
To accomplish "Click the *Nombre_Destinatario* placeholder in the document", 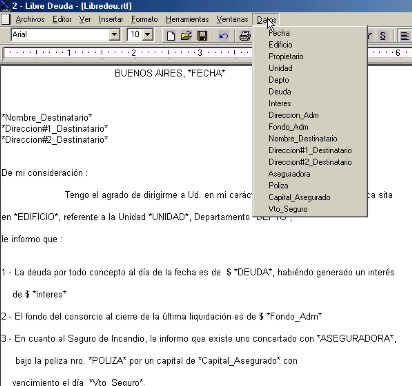I will [47, 118].
